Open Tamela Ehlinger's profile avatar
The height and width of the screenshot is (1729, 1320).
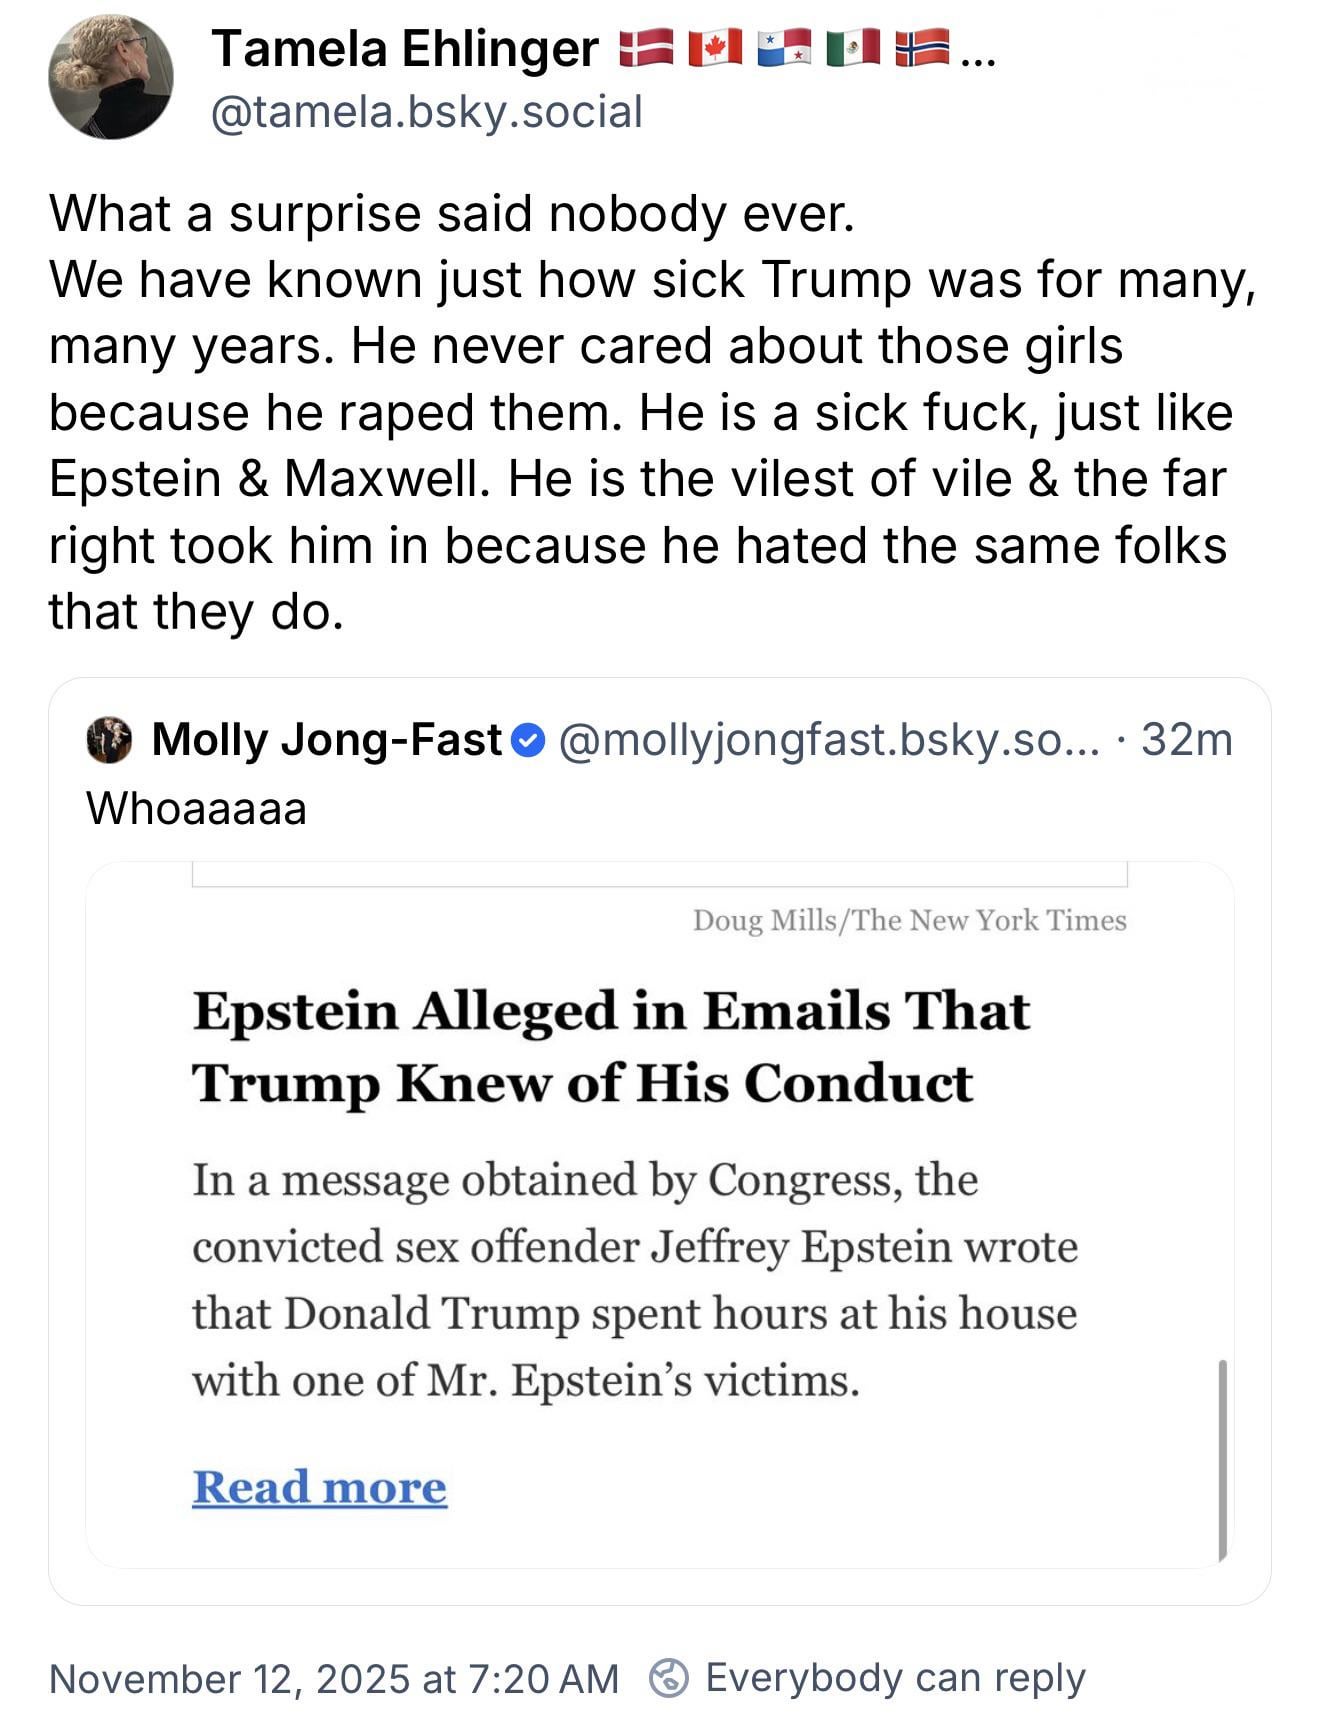click(x=111, y=77)
